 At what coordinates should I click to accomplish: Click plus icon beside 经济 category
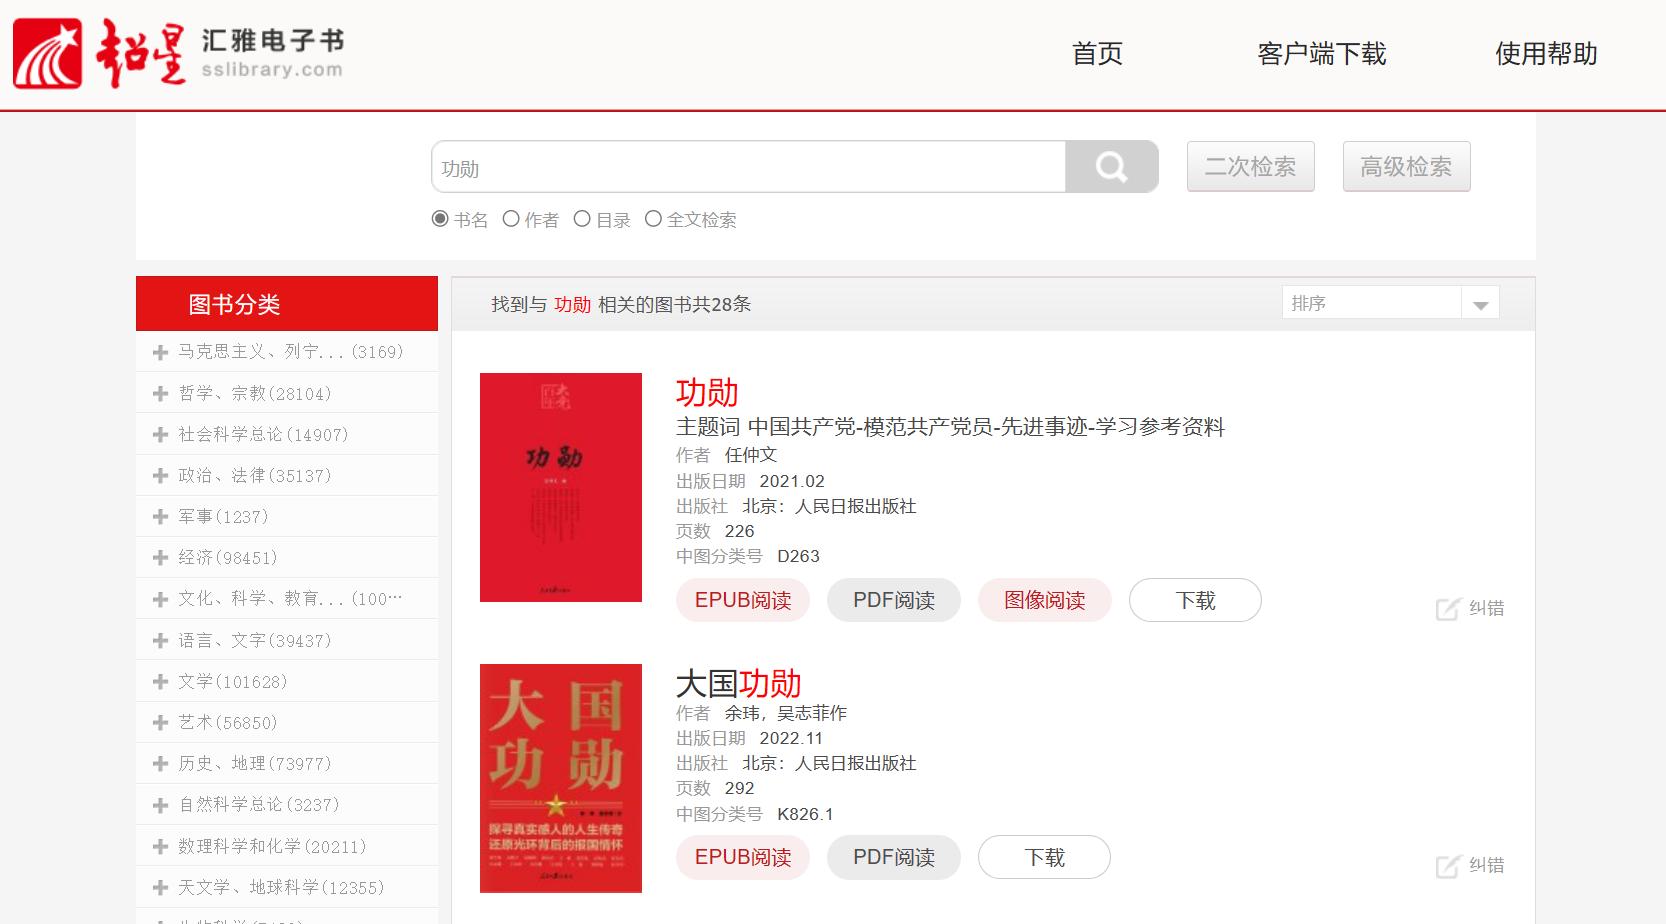coord(160,558)
